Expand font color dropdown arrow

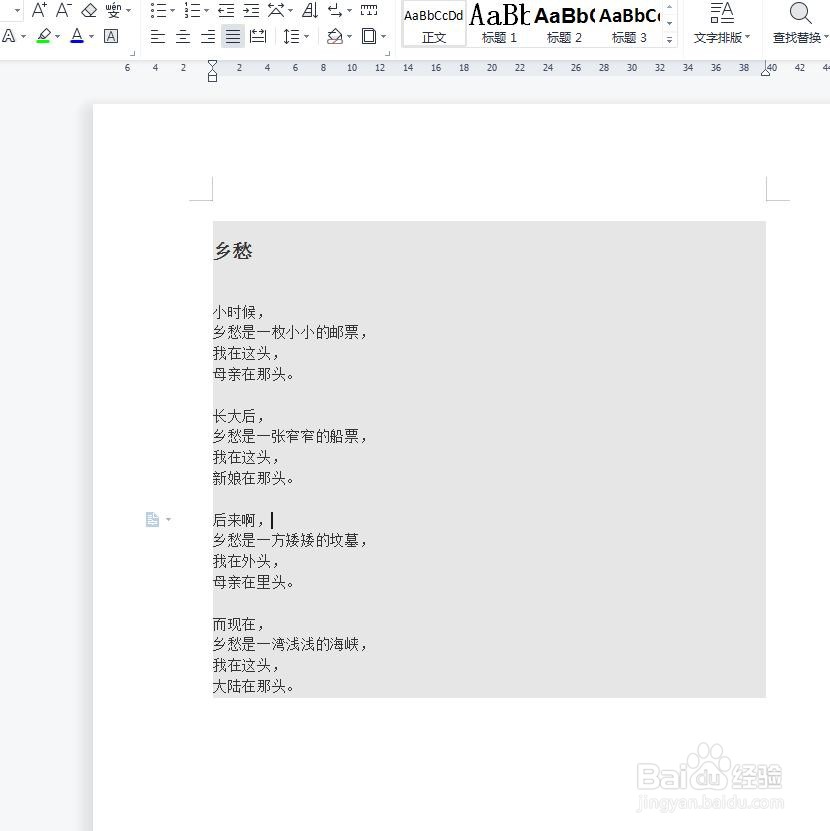pos(91,37)
